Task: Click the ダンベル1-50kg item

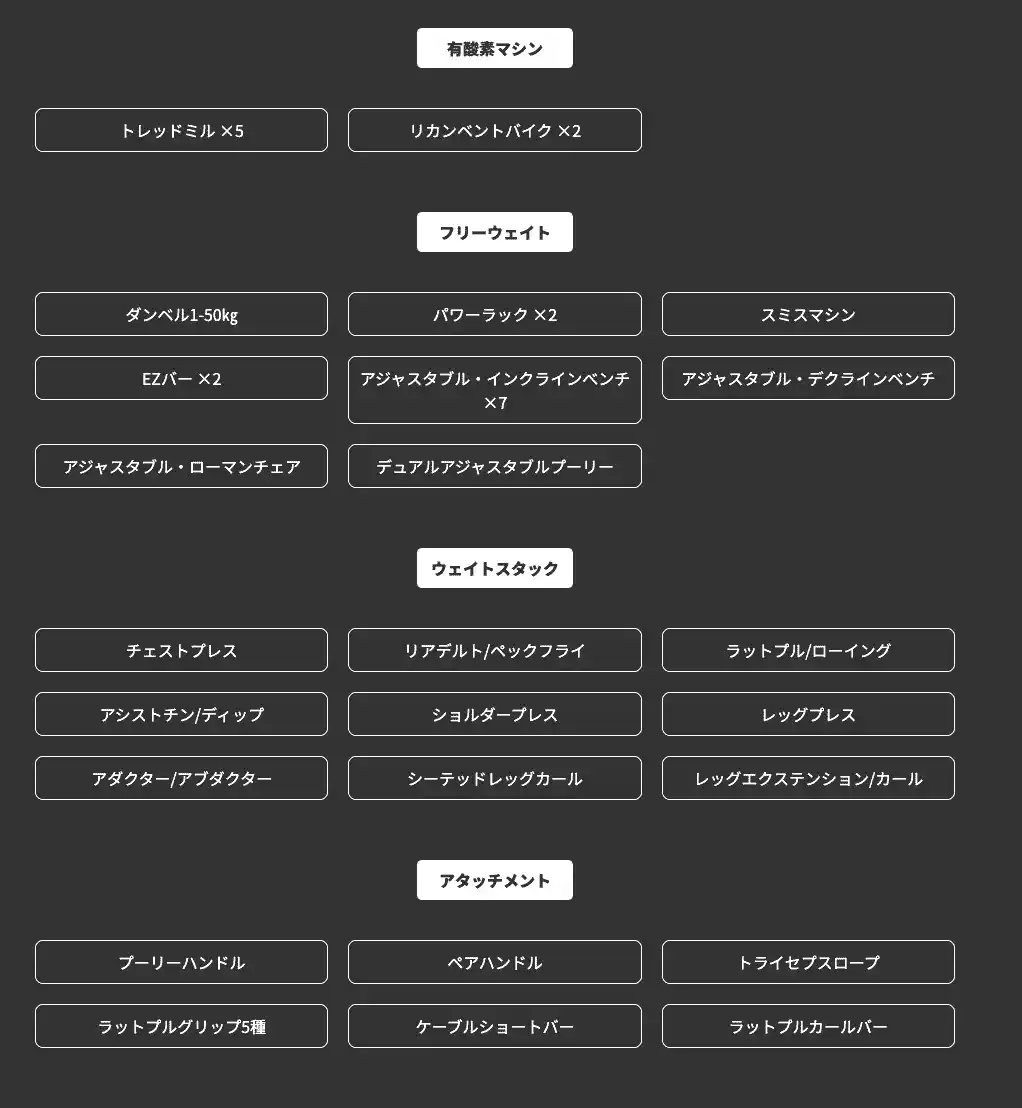Action: [x=181, y=314]
